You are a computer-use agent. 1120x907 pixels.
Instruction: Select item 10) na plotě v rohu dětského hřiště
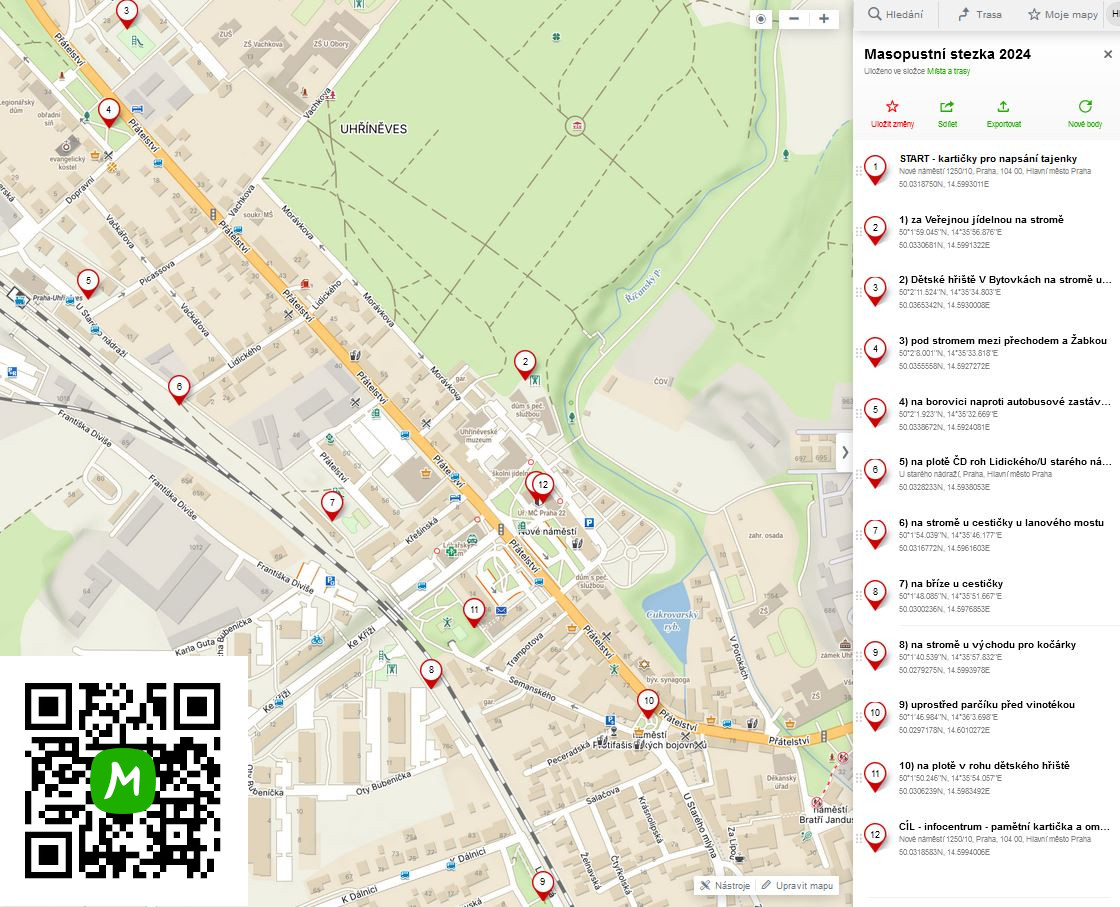tap(986, 778)
